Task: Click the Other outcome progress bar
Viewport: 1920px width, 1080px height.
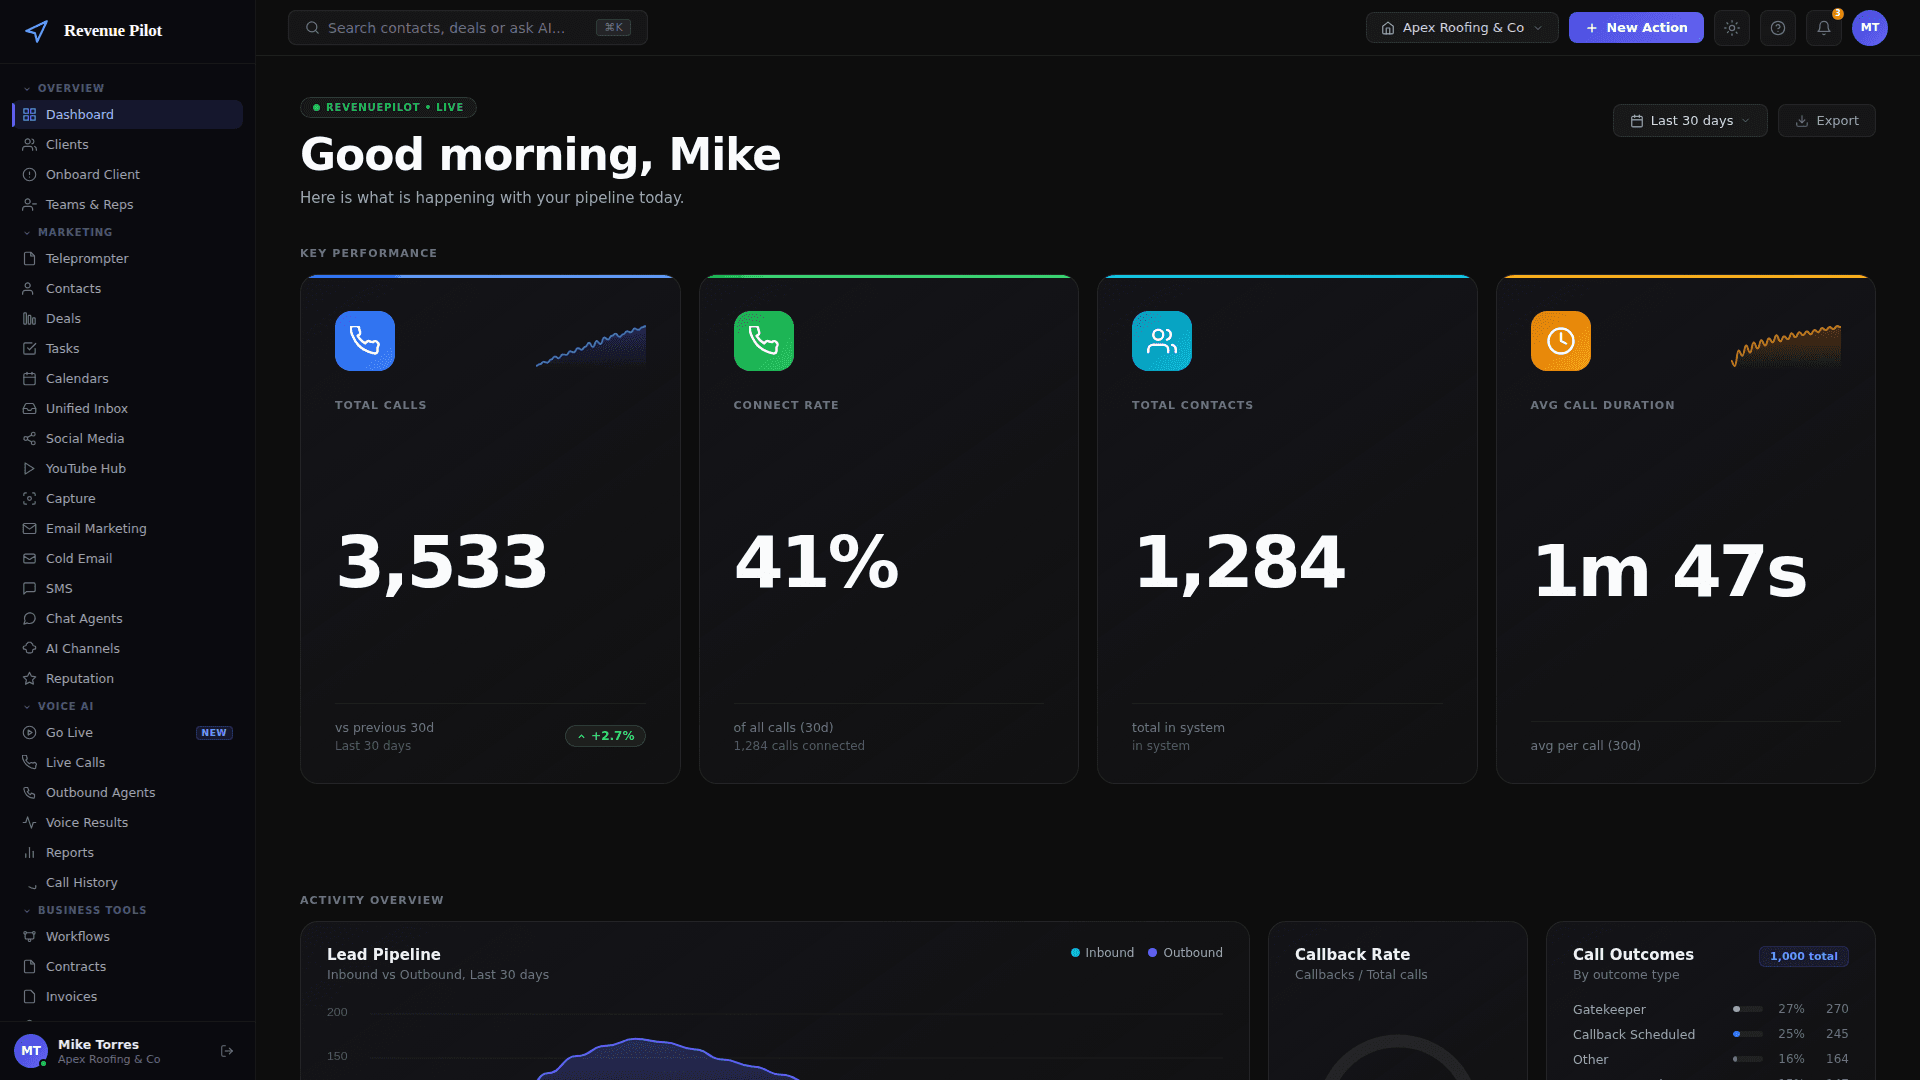Action: [1748, 1059]
